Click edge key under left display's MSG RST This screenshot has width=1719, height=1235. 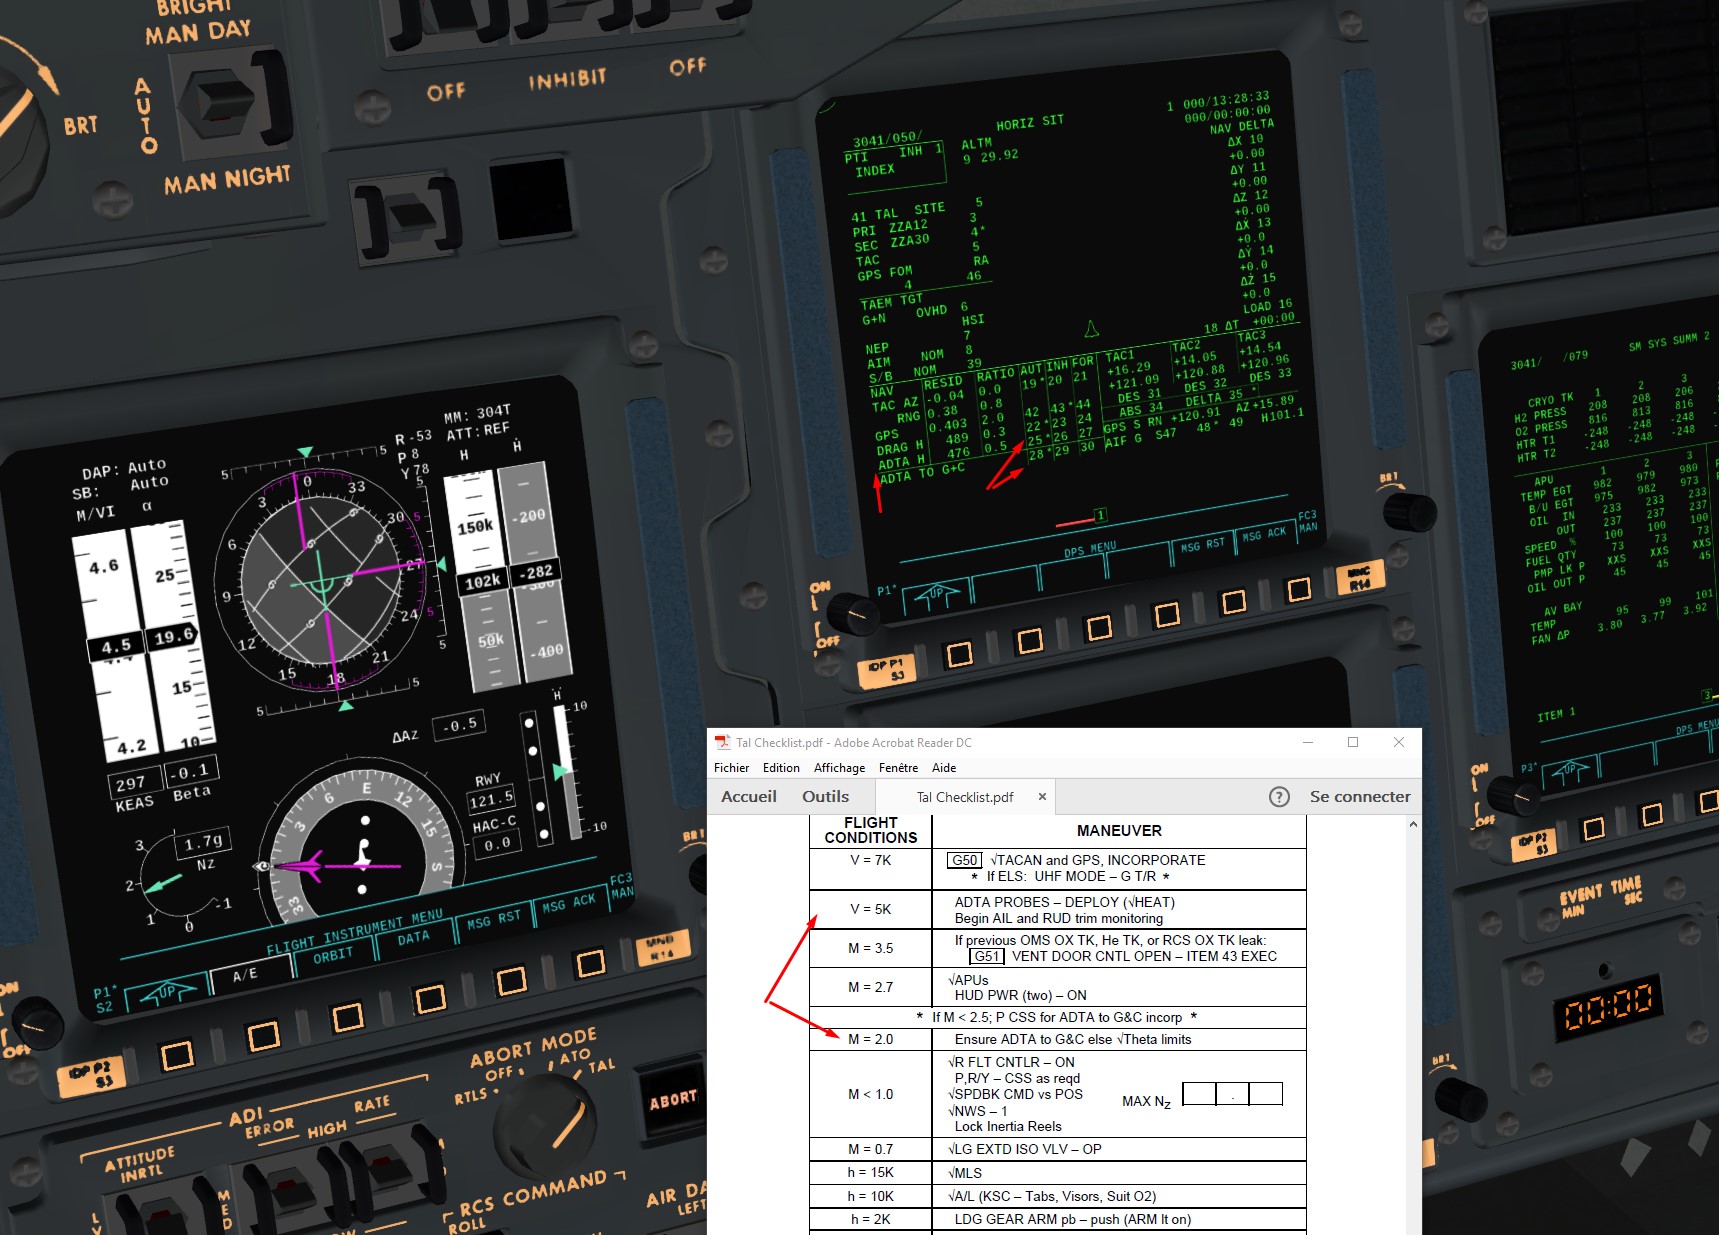(x=511, y=980)
